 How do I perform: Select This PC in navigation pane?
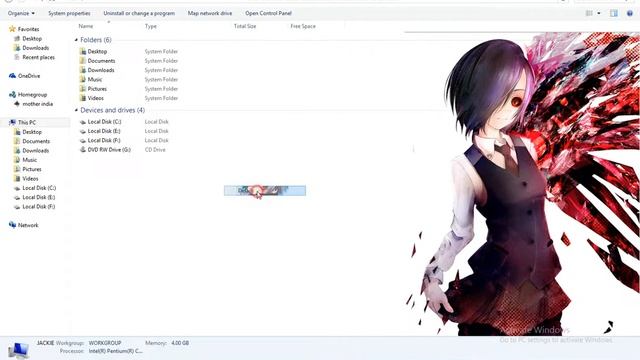[27, 122]
